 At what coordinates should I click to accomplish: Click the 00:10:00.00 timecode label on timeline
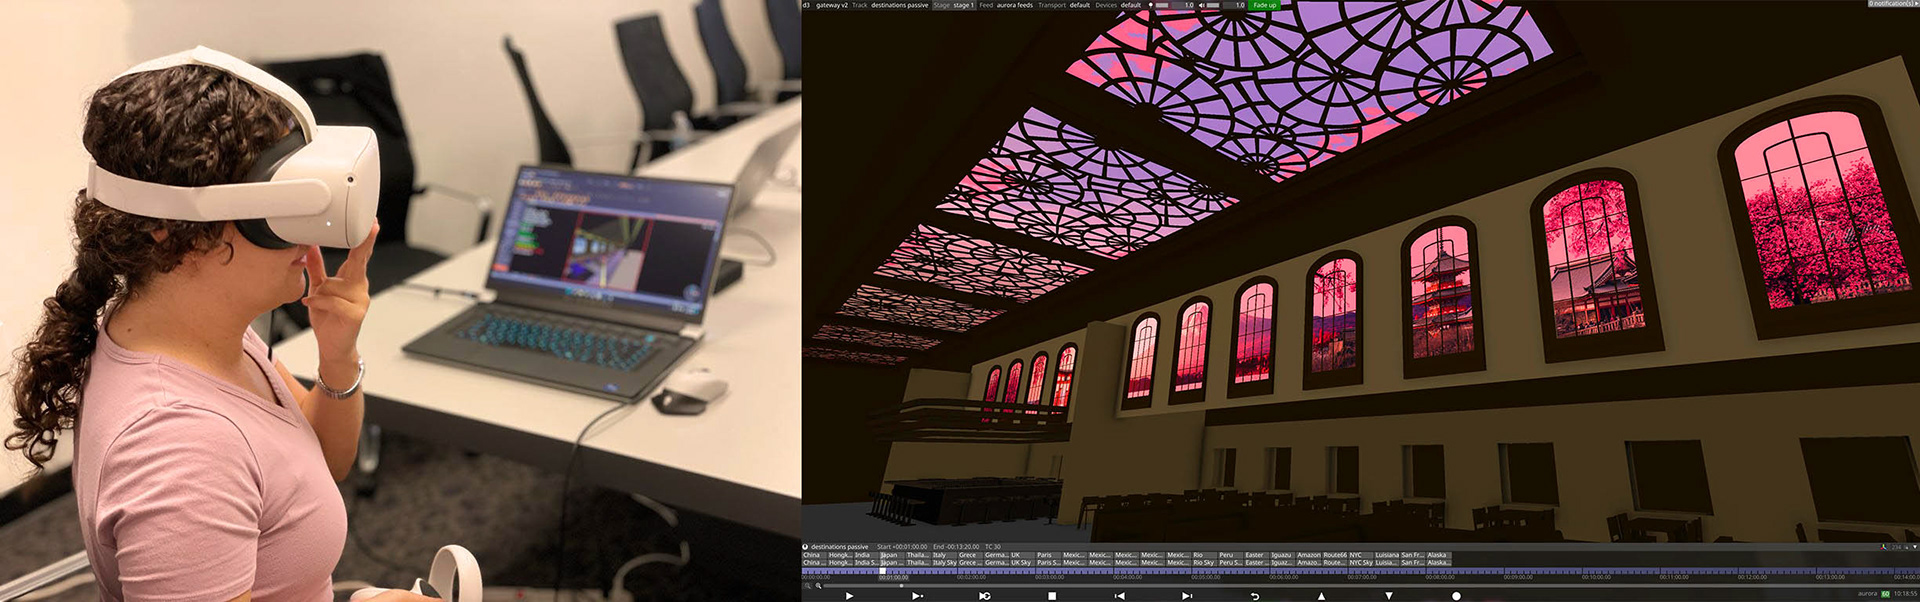tap(1596, 577)
